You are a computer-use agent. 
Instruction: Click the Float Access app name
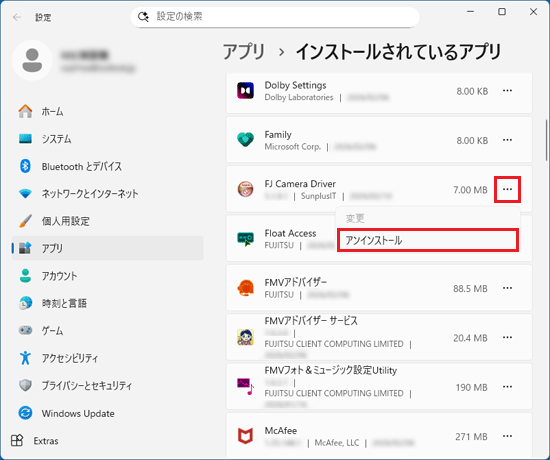point(290,233)
